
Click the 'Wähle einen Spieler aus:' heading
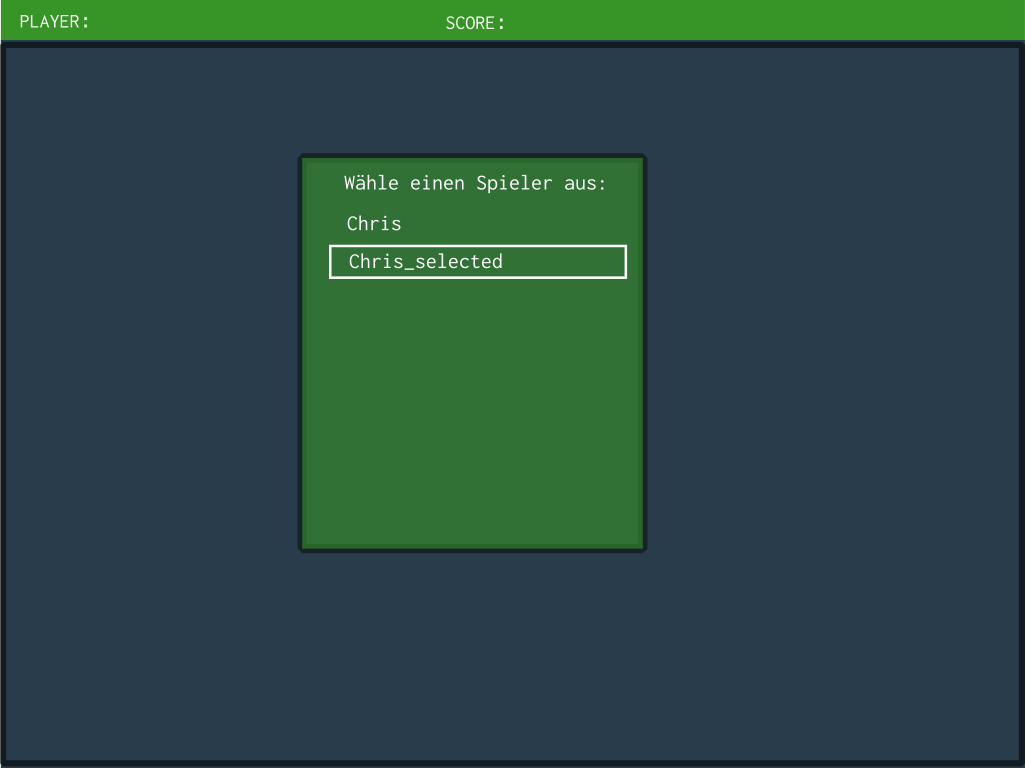[x=475, y=184]
